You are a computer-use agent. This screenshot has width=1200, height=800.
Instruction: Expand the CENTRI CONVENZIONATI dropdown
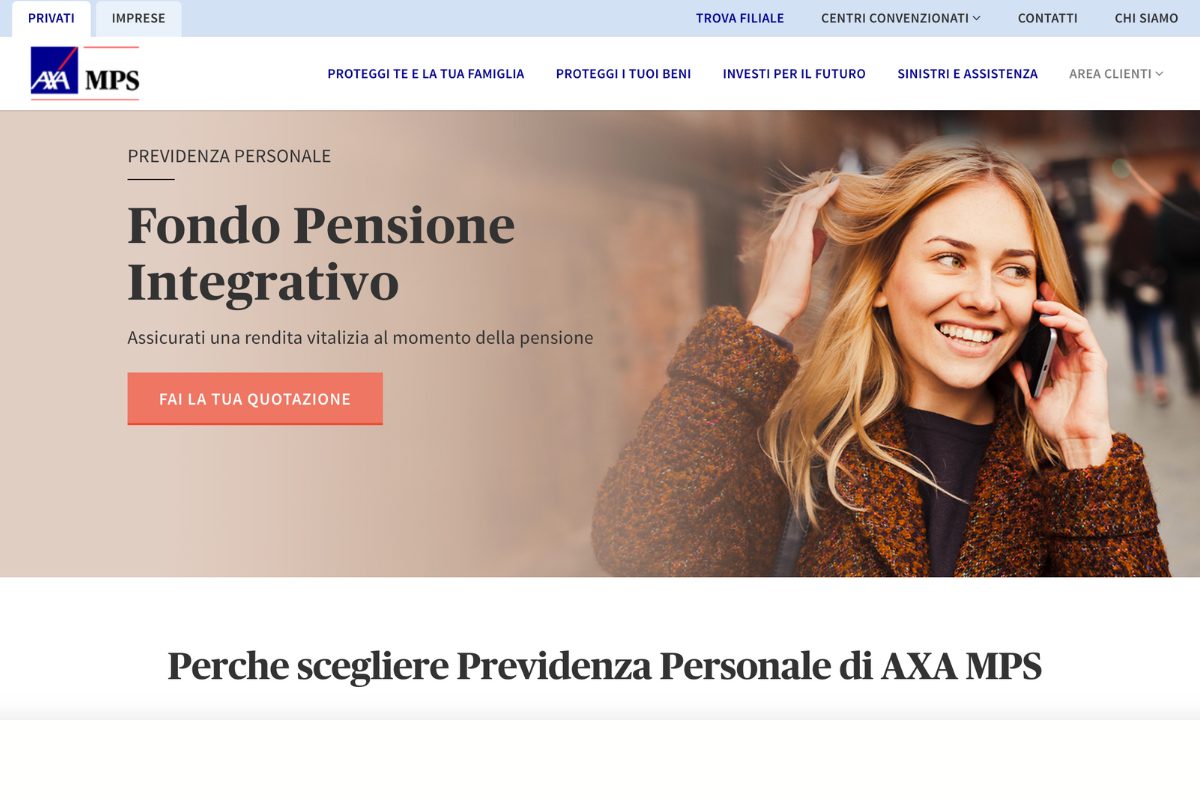coord(900,18)
